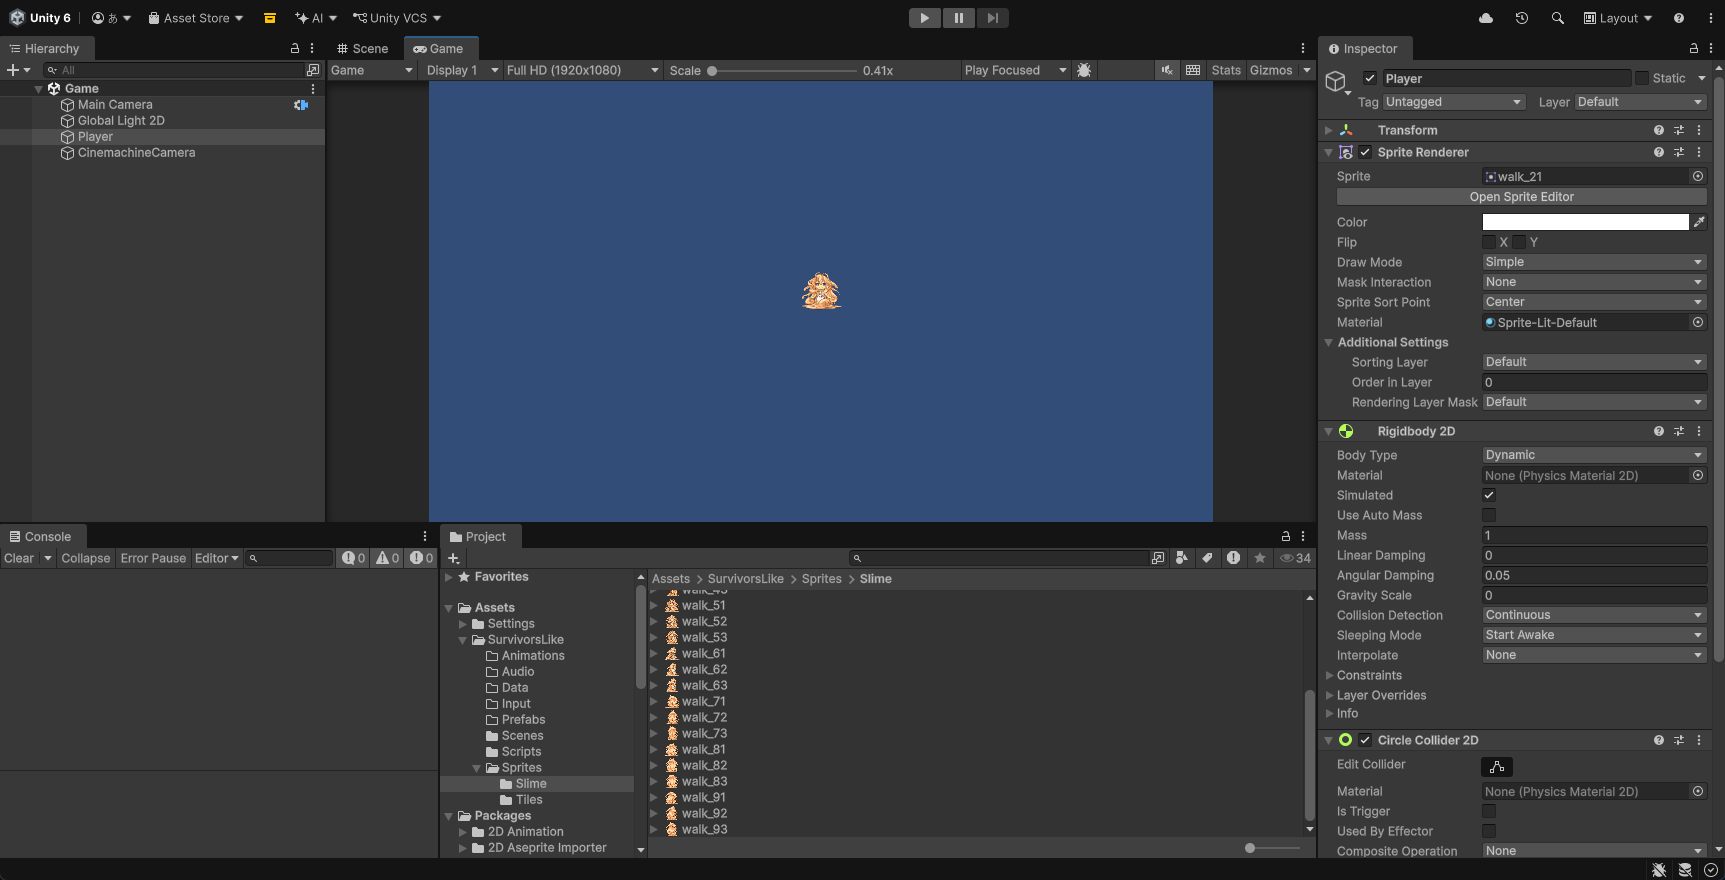
Task: Open Unity Cloud icon in top bar
Action: [1486, 18]
